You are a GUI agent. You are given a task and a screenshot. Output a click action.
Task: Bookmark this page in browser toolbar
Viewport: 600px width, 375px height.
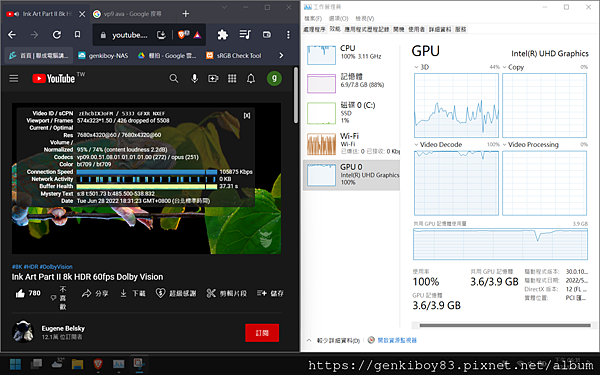pyautogui.click(x=78, y=34)
